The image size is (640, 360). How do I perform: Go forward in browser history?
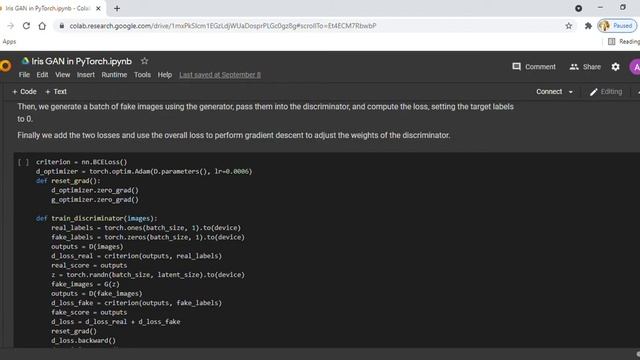point(11,26)
